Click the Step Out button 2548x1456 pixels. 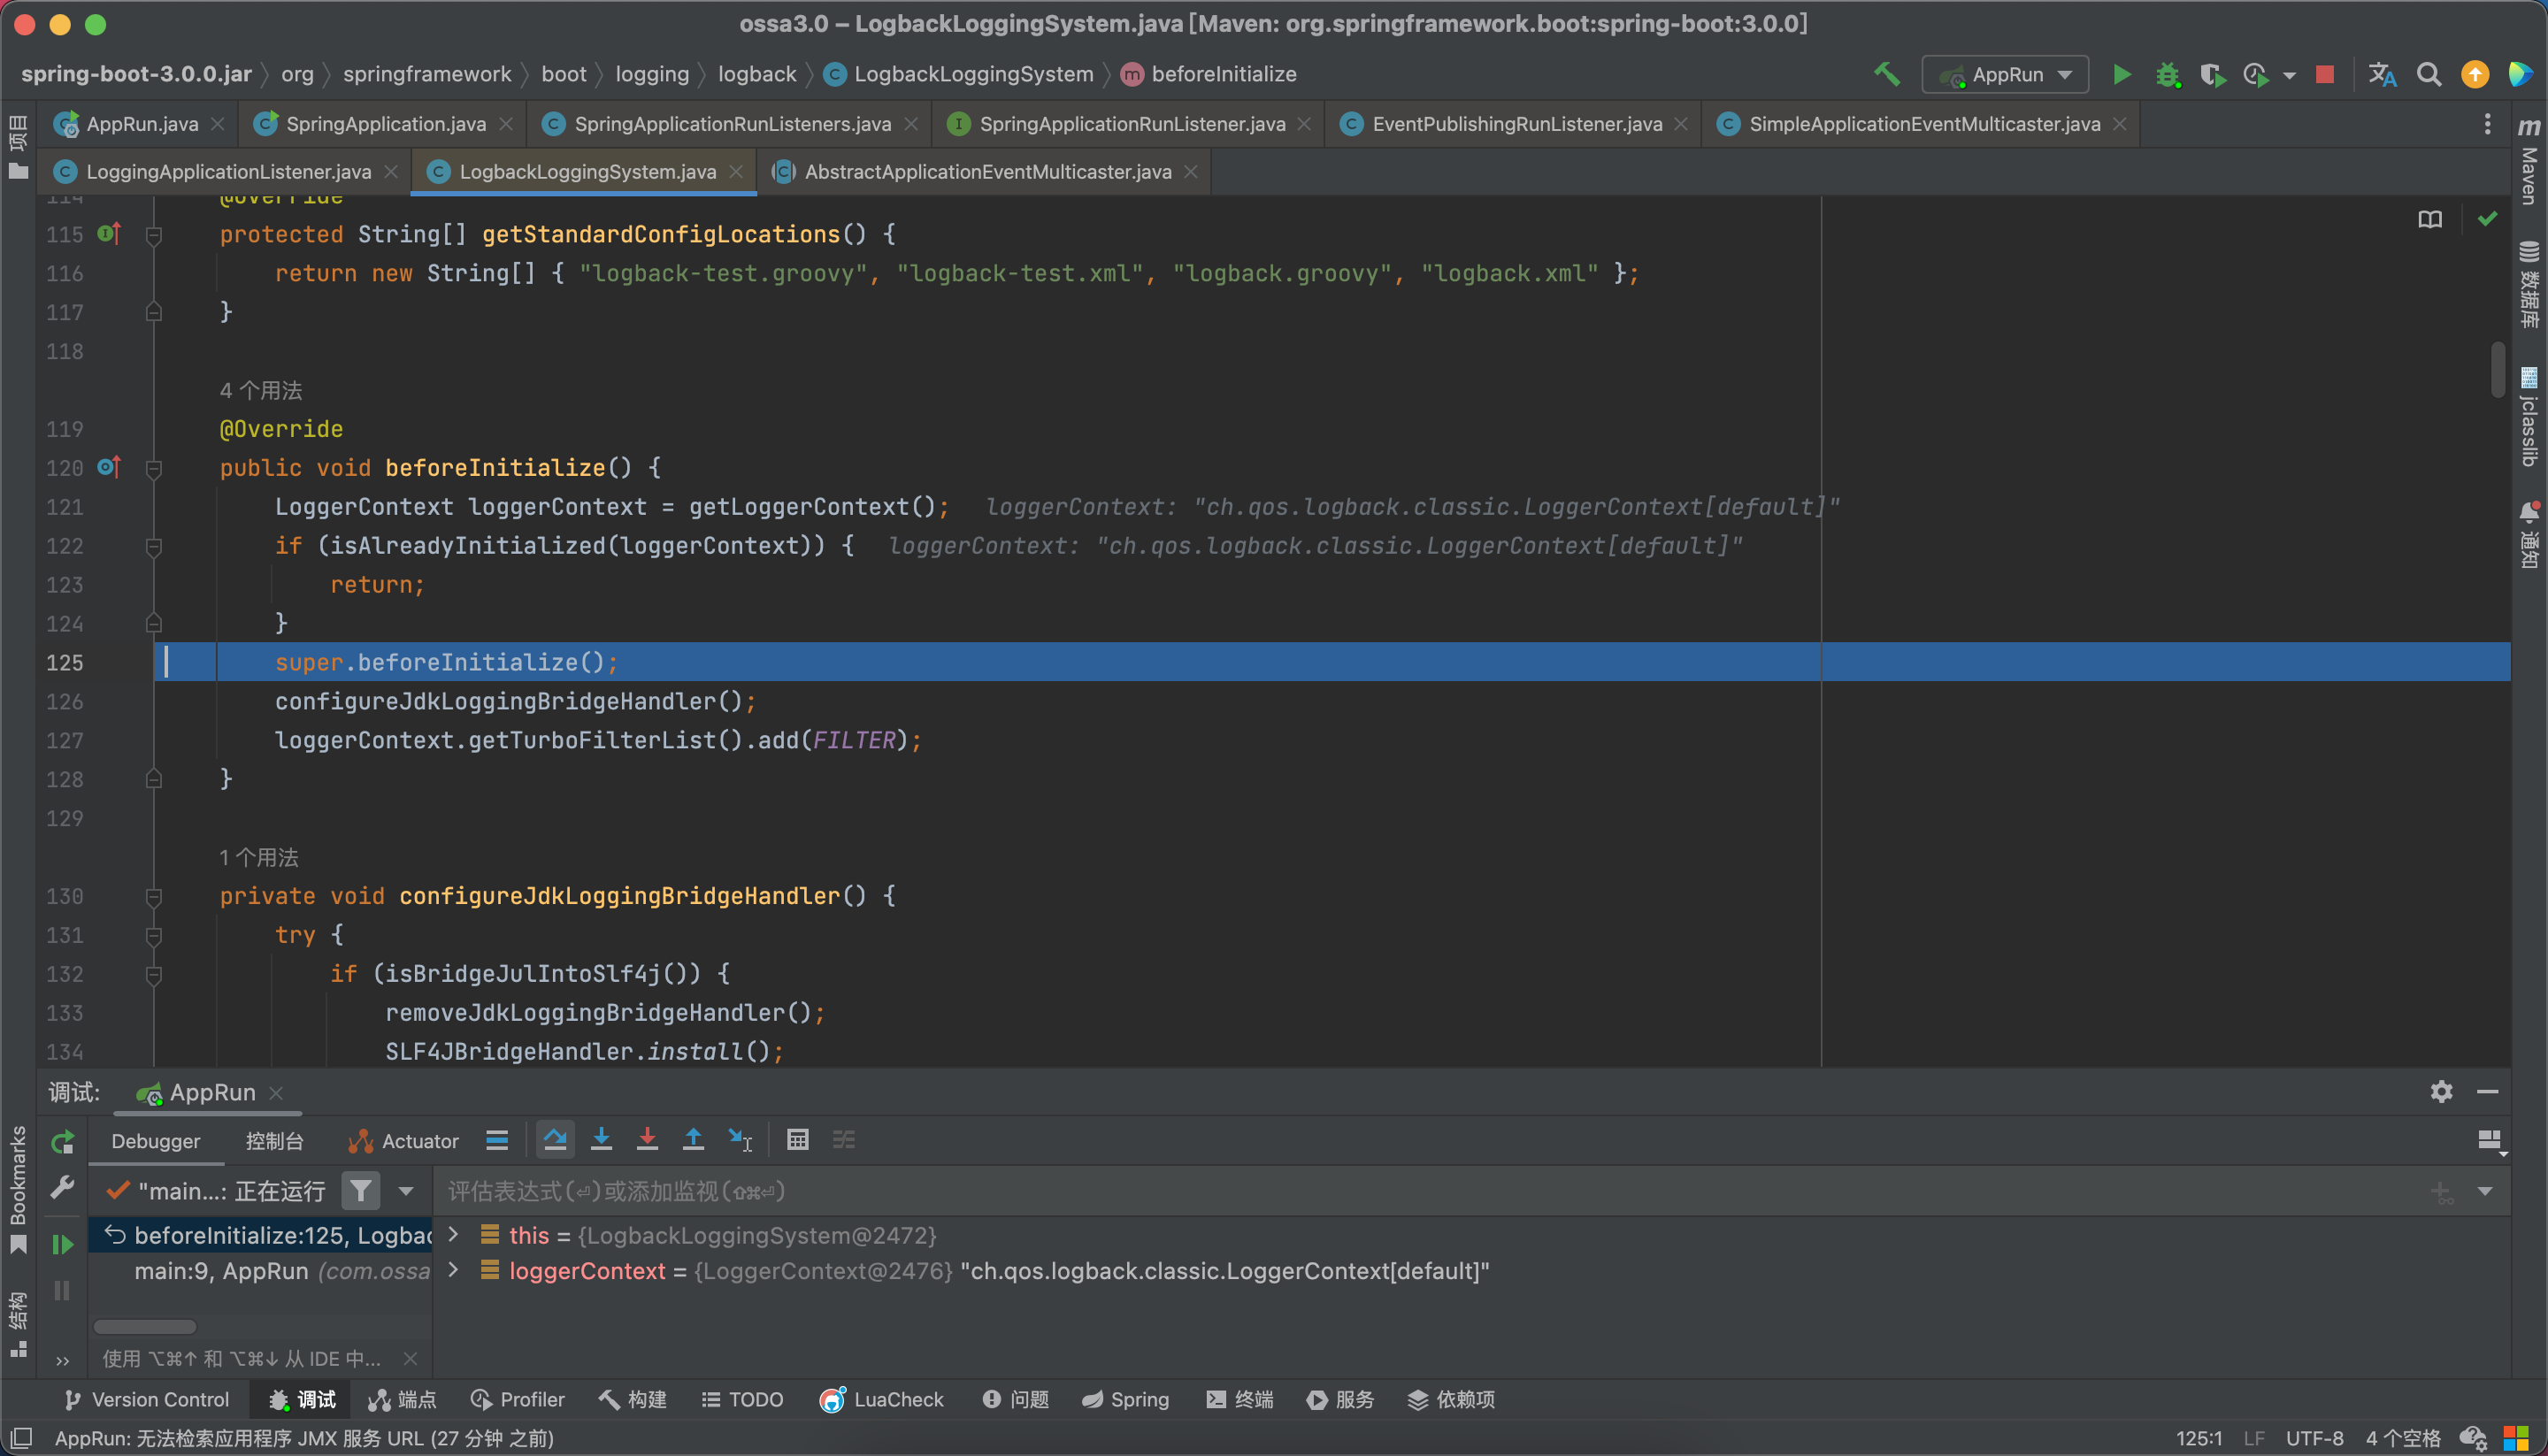693,1140
